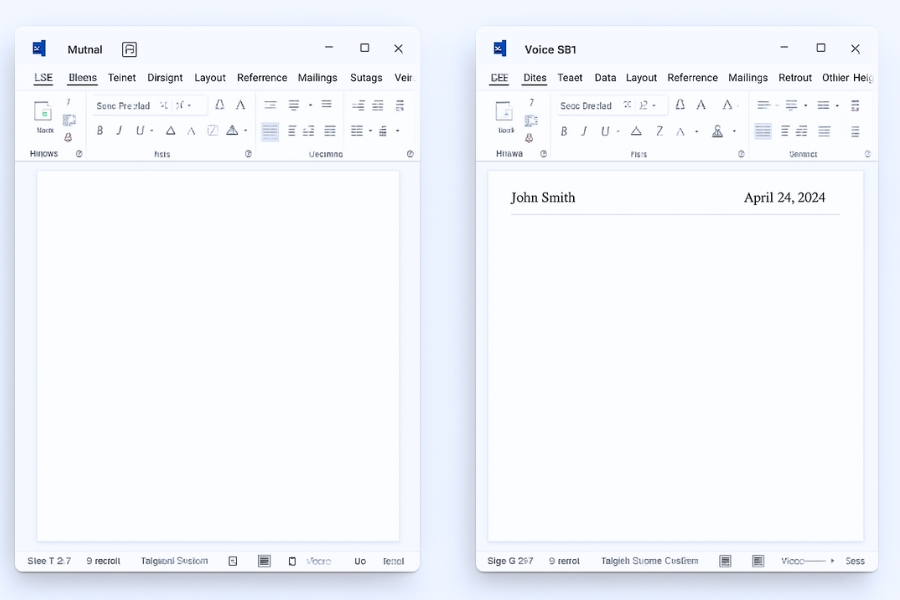Toggle the Read Mode view icon, right status bar
The image size is (900, 600).
click(725, 561)
